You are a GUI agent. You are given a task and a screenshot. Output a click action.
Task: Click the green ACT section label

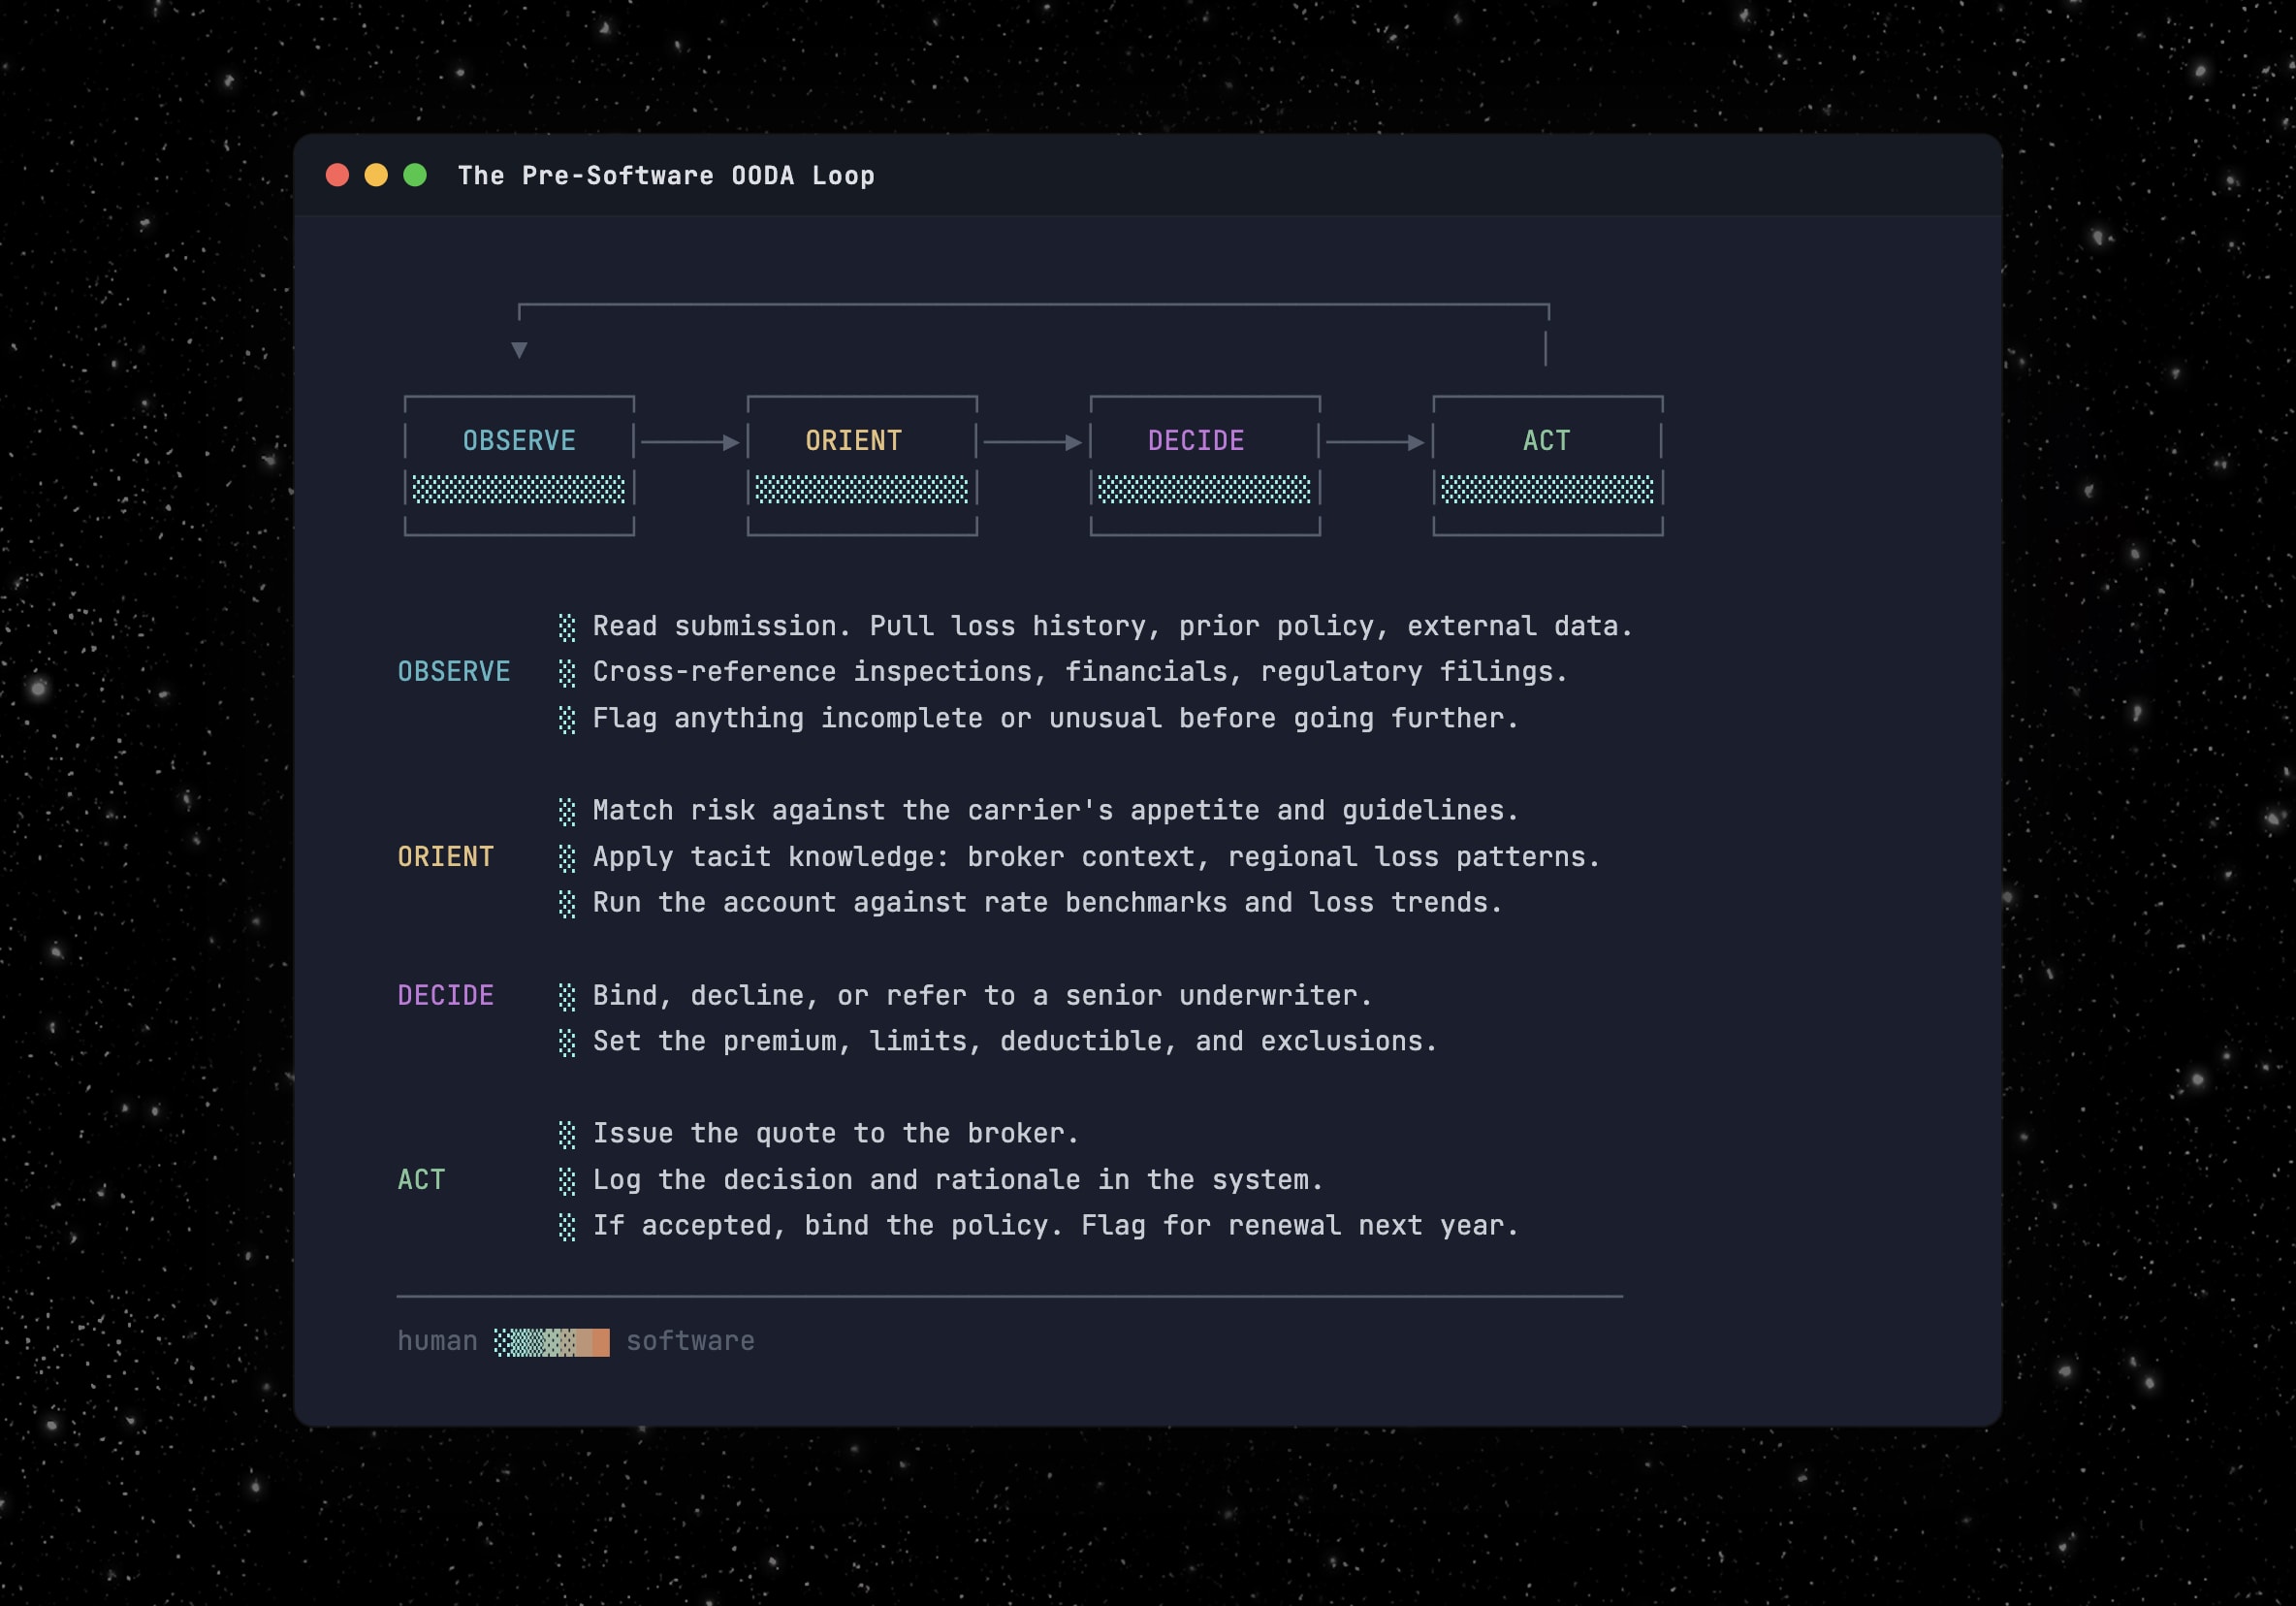pyautogui.click(x=421, y=1179)
